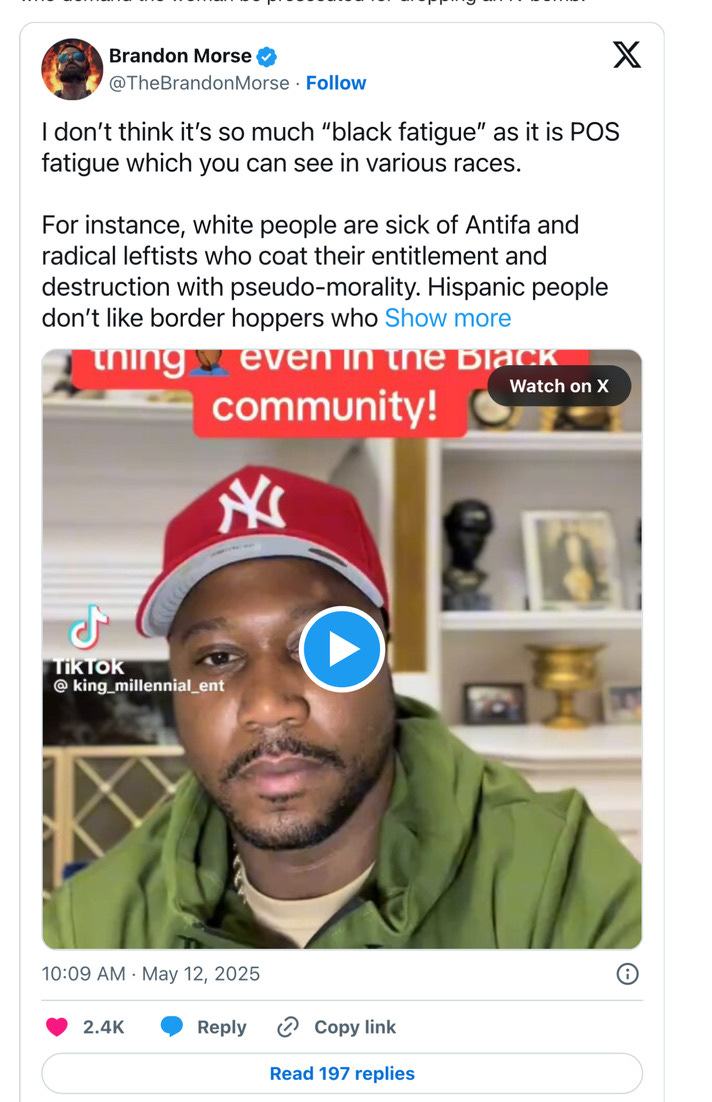This screenshot has width=712, height=1102.
Task: Follow Brandon Morse
Action: click(336, 83)
